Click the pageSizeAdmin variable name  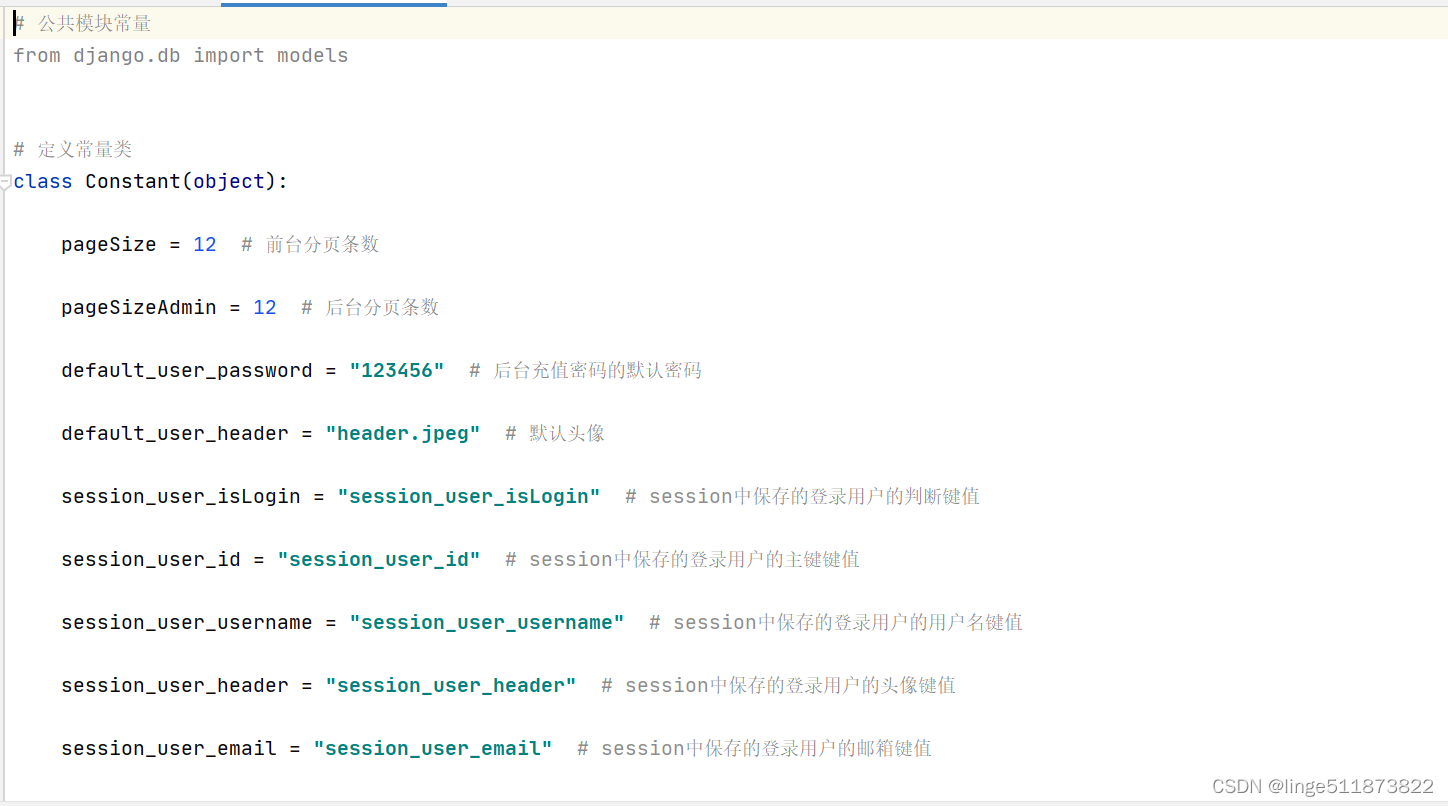[138, 306]
